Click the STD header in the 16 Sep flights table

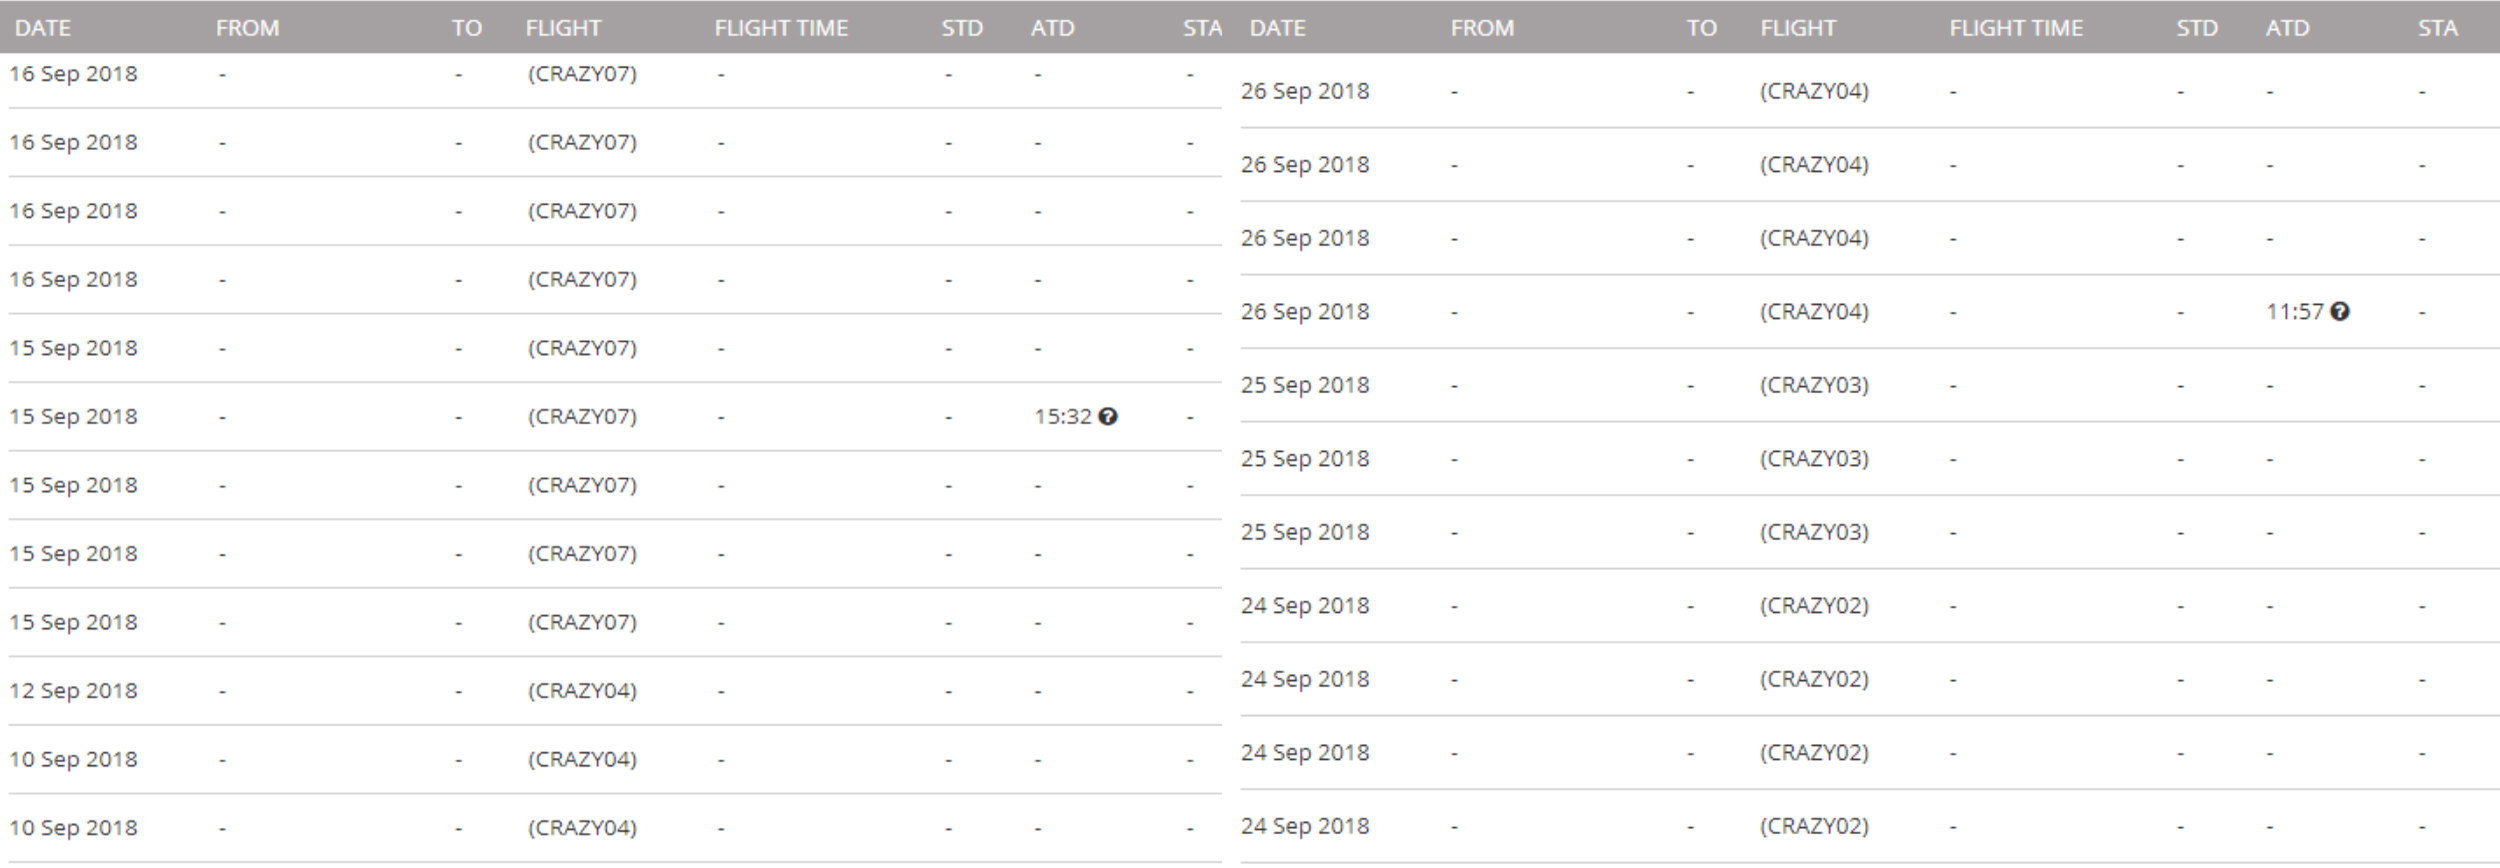tap(962, 28)
